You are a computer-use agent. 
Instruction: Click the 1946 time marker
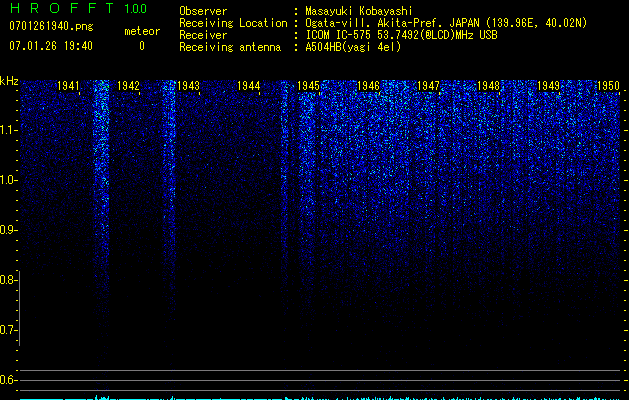(x=368, y=86)
